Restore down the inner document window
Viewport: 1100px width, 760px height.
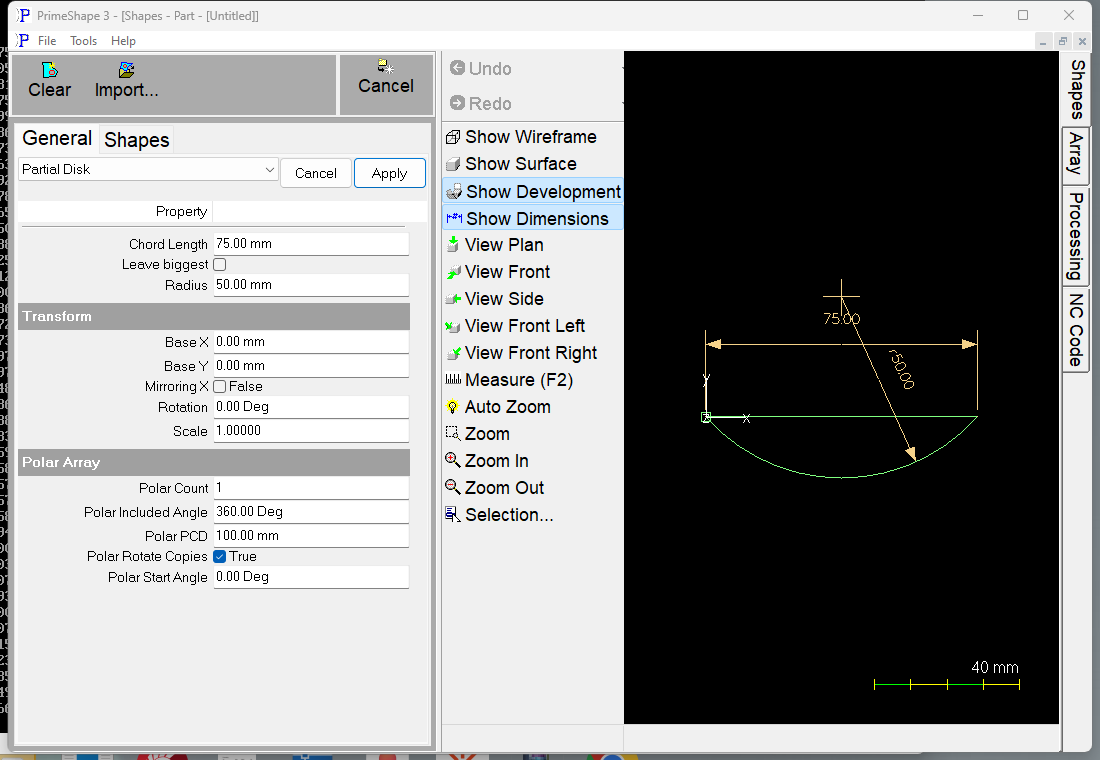click(1063, 41)
